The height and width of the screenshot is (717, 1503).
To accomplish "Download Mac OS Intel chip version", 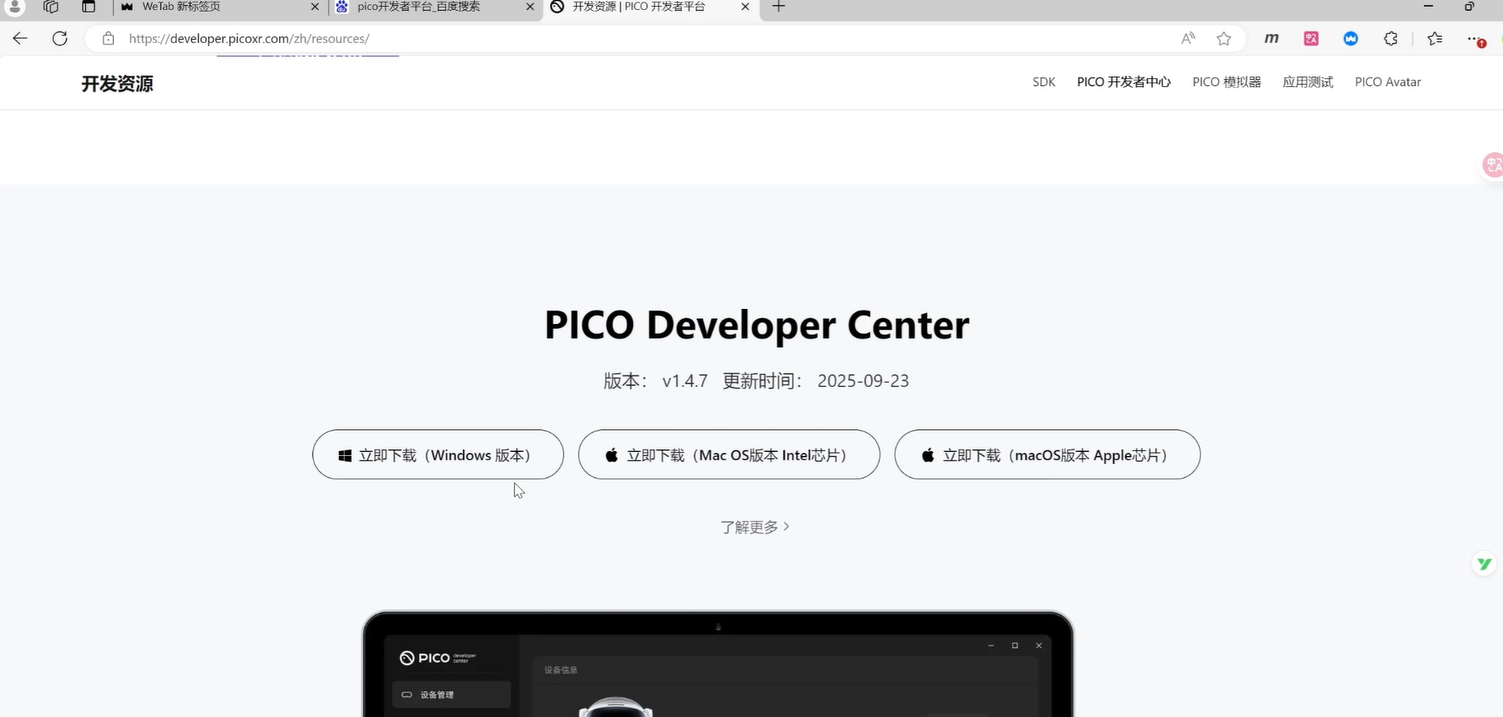I will coord(729,455).
